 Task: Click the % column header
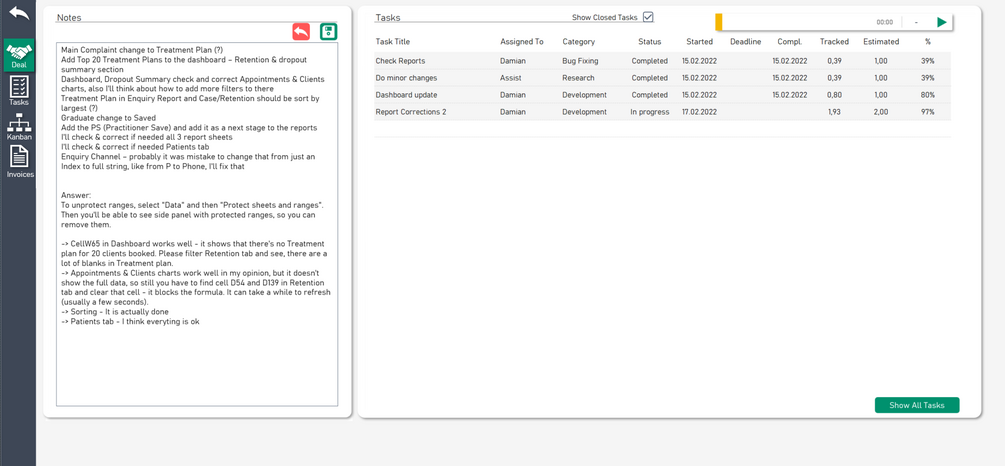[927, 42]
